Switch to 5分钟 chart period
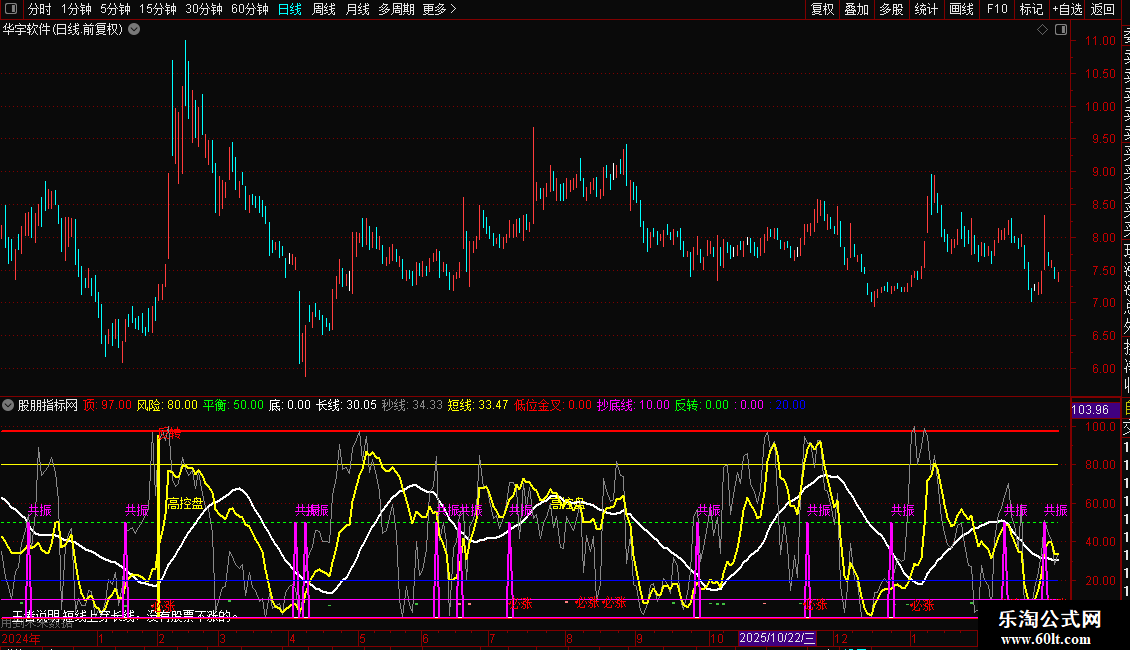Screen dimensions: 1130x650 (115, 9)
